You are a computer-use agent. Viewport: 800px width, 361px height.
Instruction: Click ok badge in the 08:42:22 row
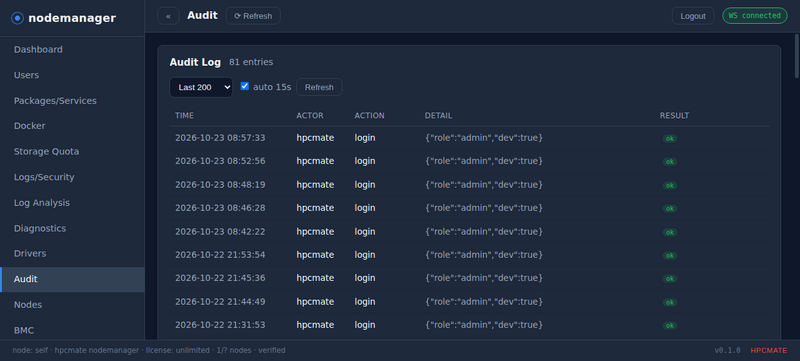[x=670, y=233]
